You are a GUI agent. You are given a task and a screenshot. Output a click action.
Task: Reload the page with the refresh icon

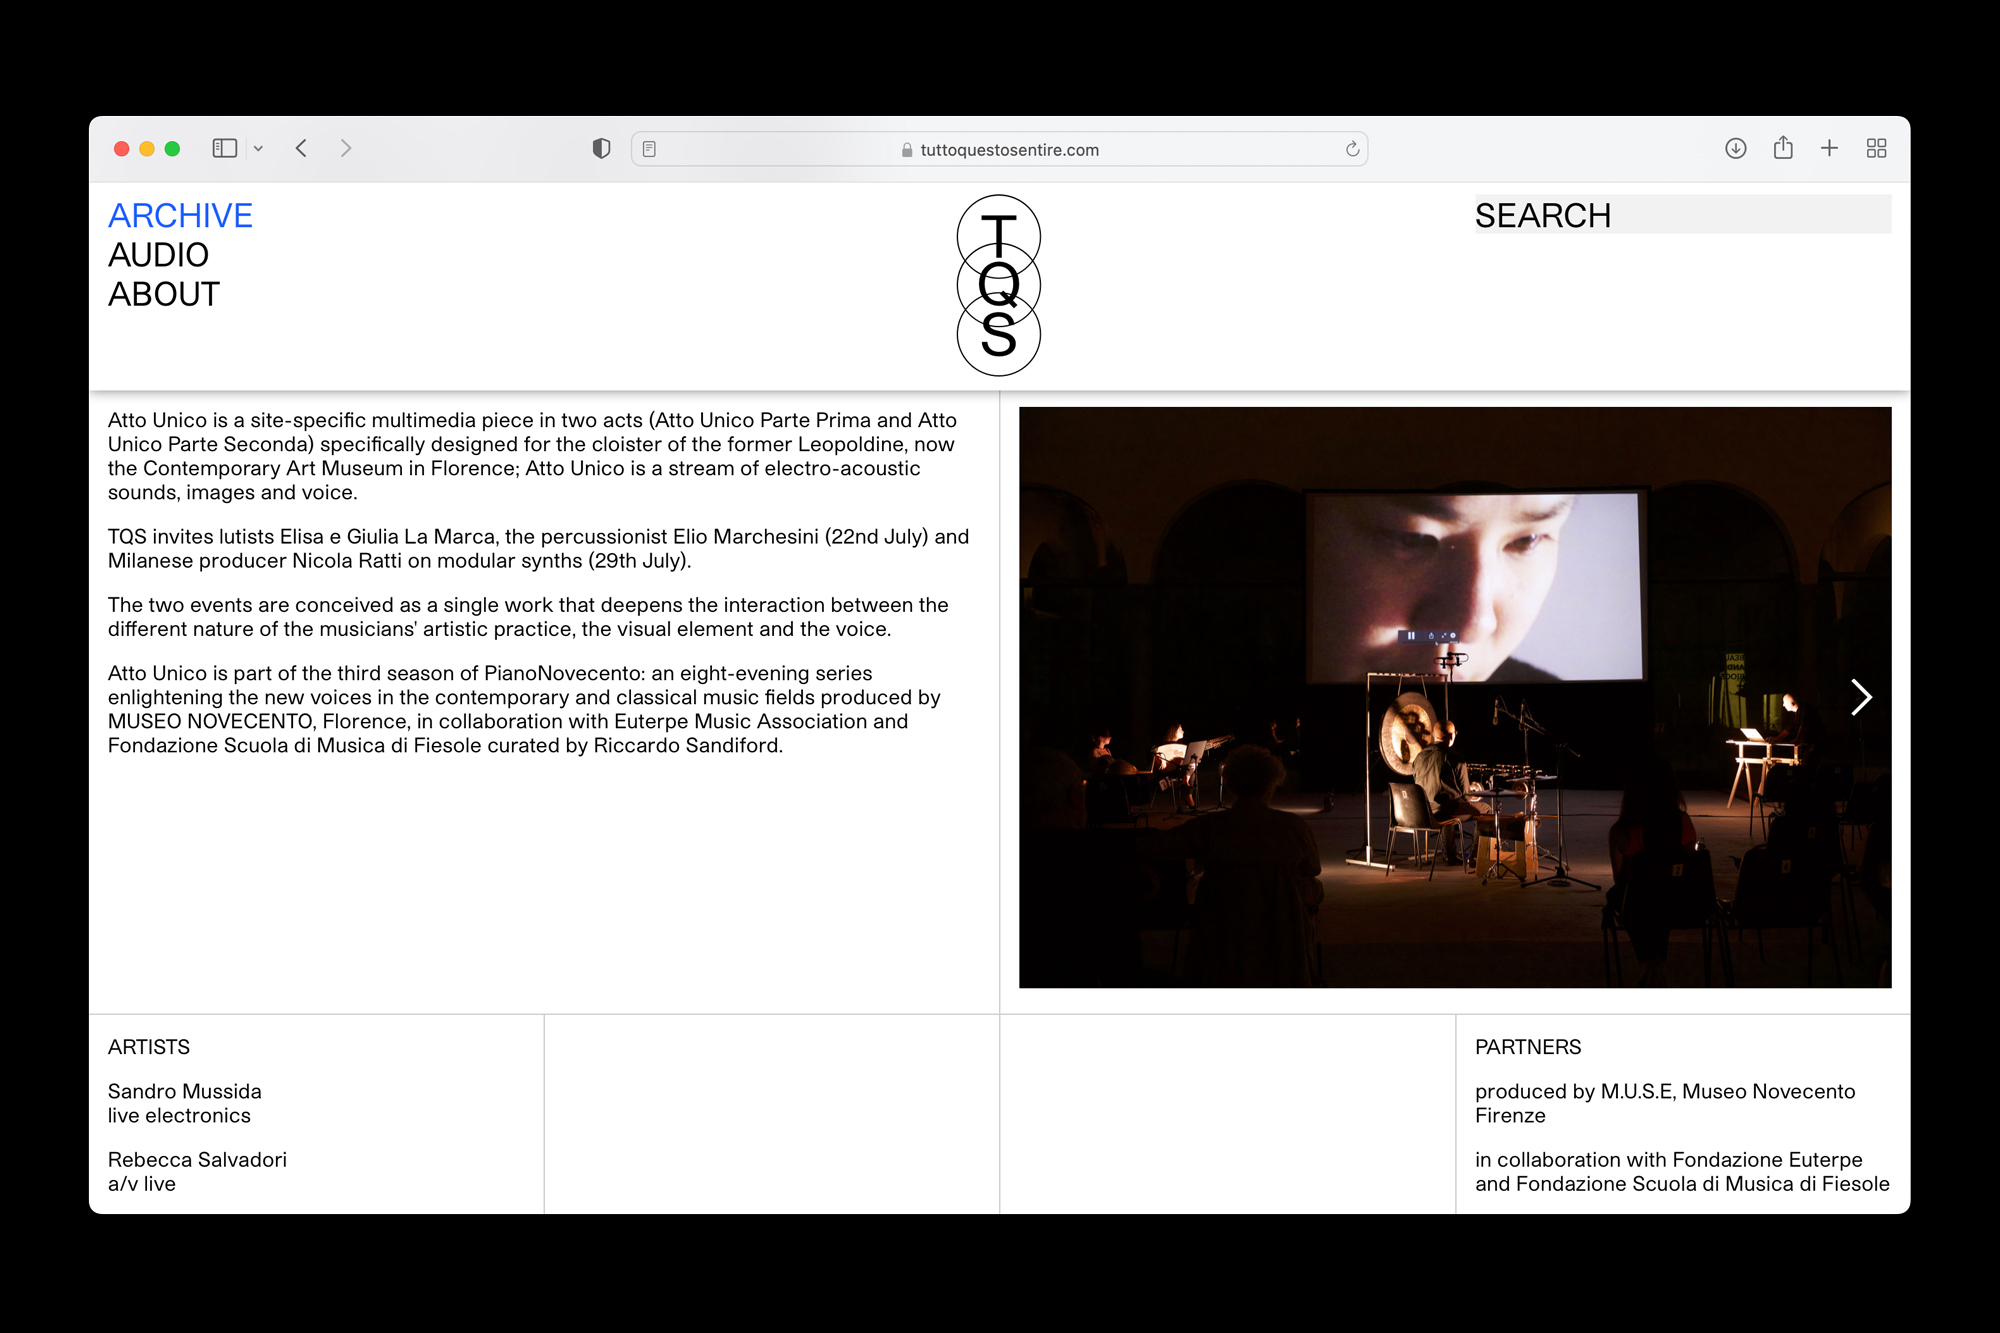coord(1352,149)
